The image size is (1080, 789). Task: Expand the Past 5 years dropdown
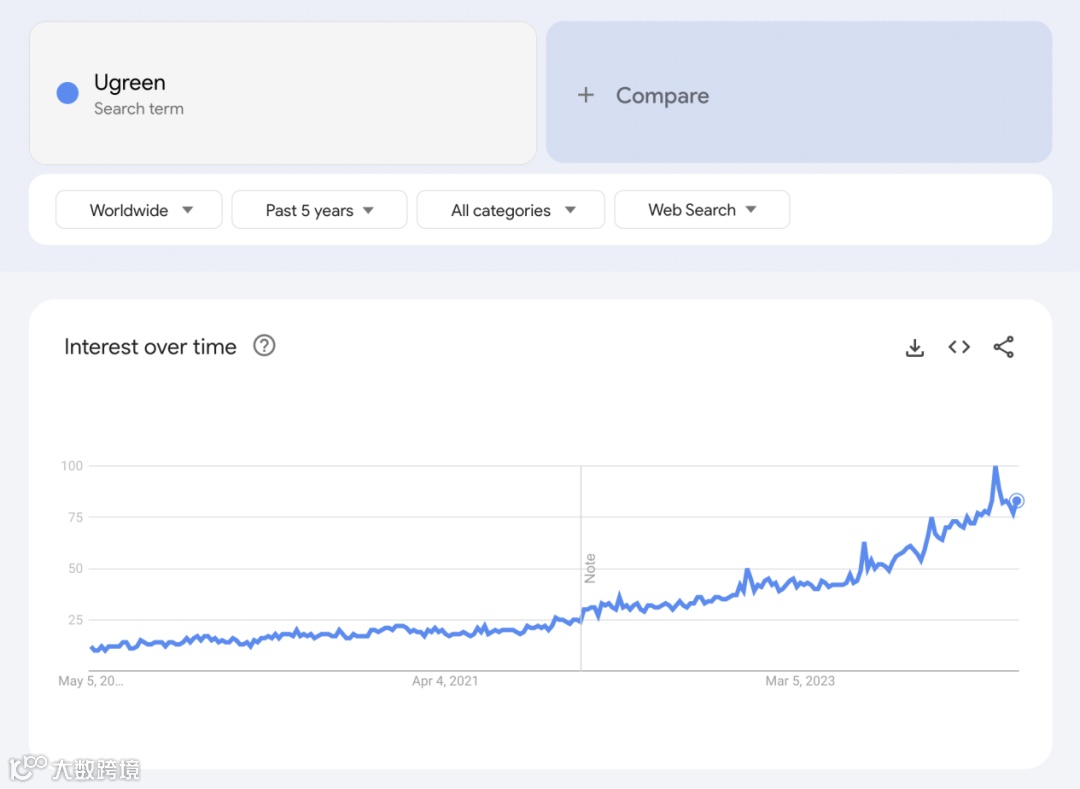pos(319,210)
